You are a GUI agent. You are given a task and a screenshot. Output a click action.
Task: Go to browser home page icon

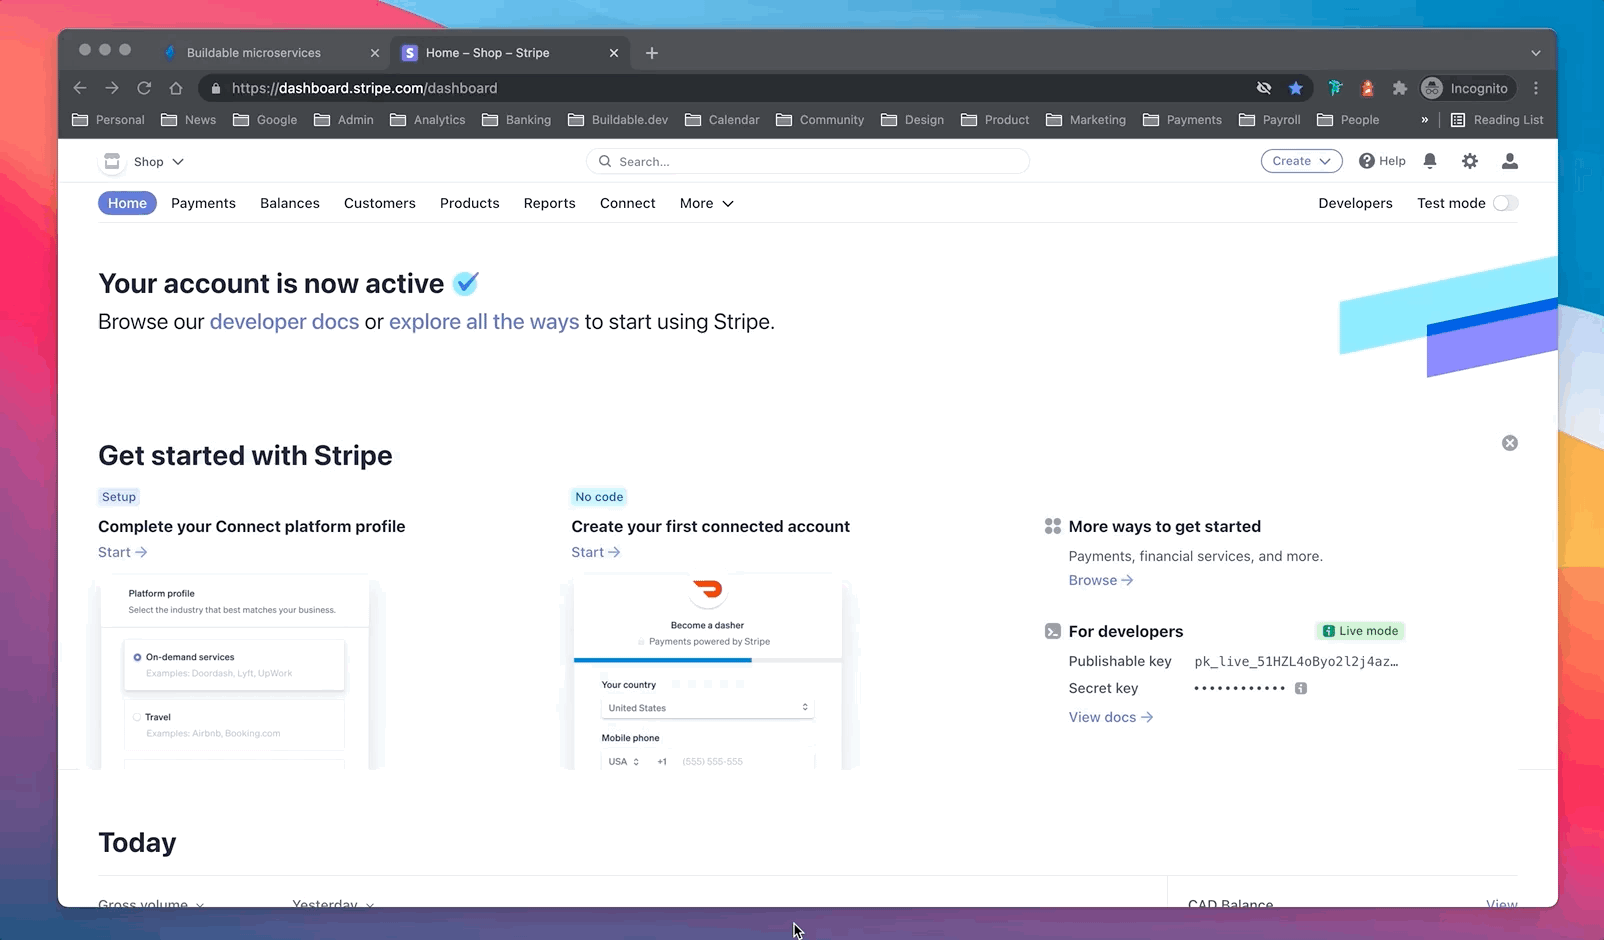tap(176, 88)
